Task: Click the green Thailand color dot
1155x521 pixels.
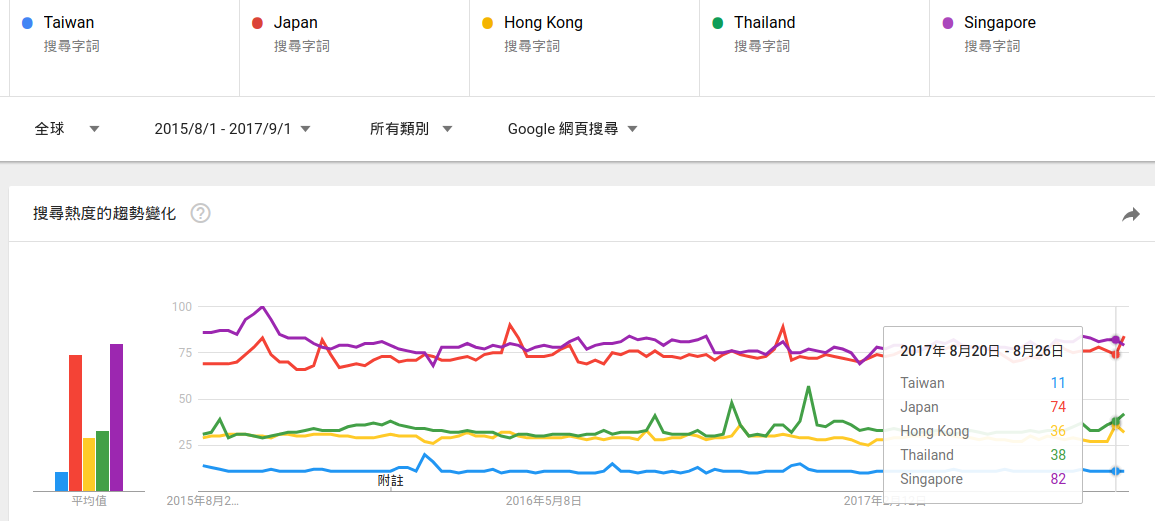Action: pos(717,23)
